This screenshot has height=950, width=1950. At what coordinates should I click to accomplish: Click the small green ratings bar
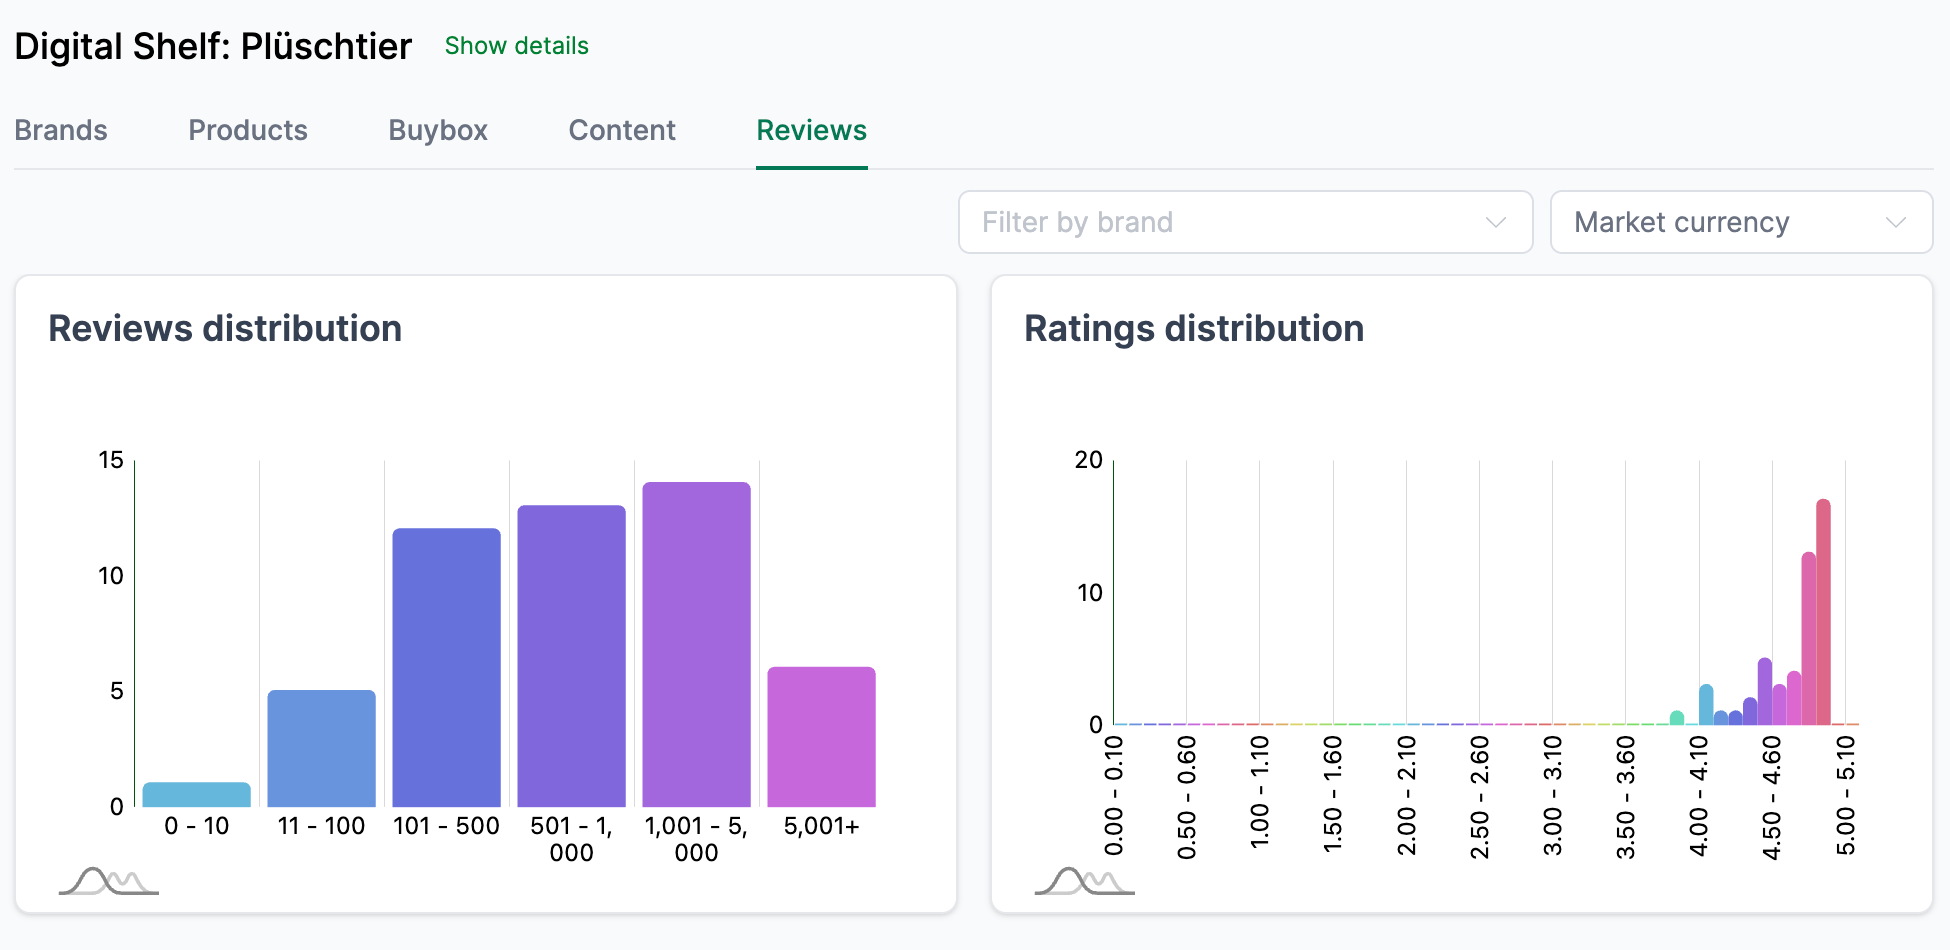pyautogui.click(x=1677, y=718)
